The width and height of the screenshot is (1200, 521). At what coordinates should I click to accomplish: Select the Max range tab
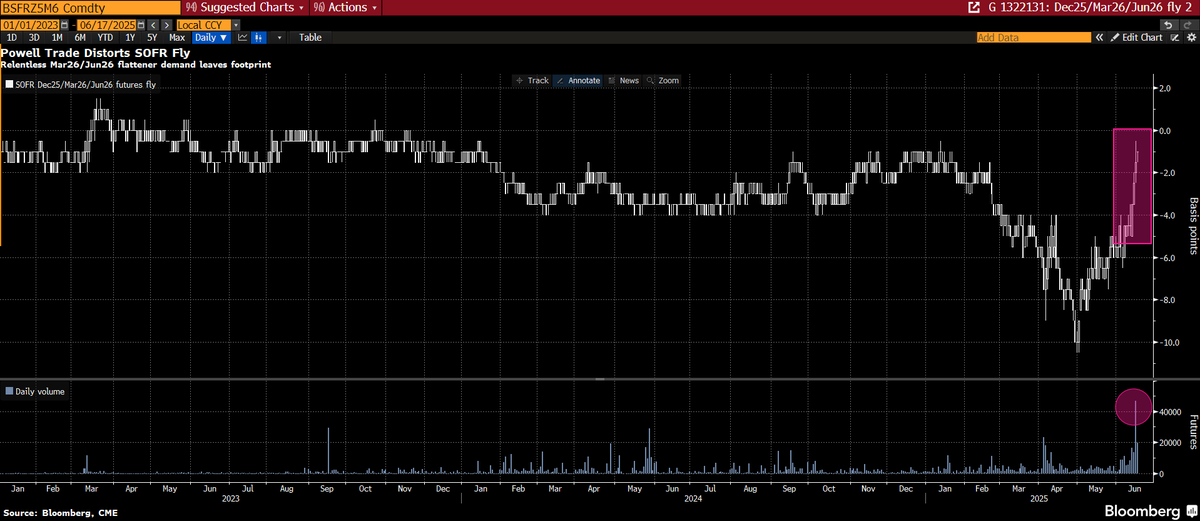click(x=177, y=37)
